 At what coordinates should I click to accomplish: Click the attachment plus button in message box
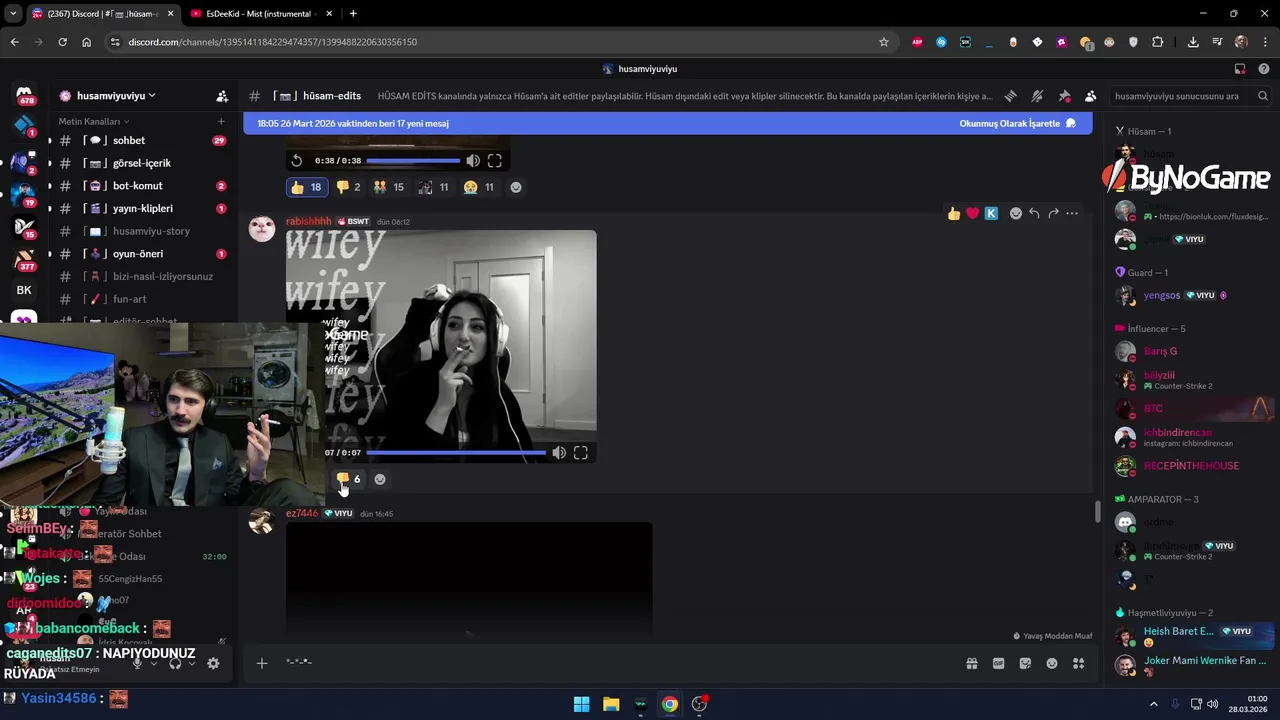point(262,663)
